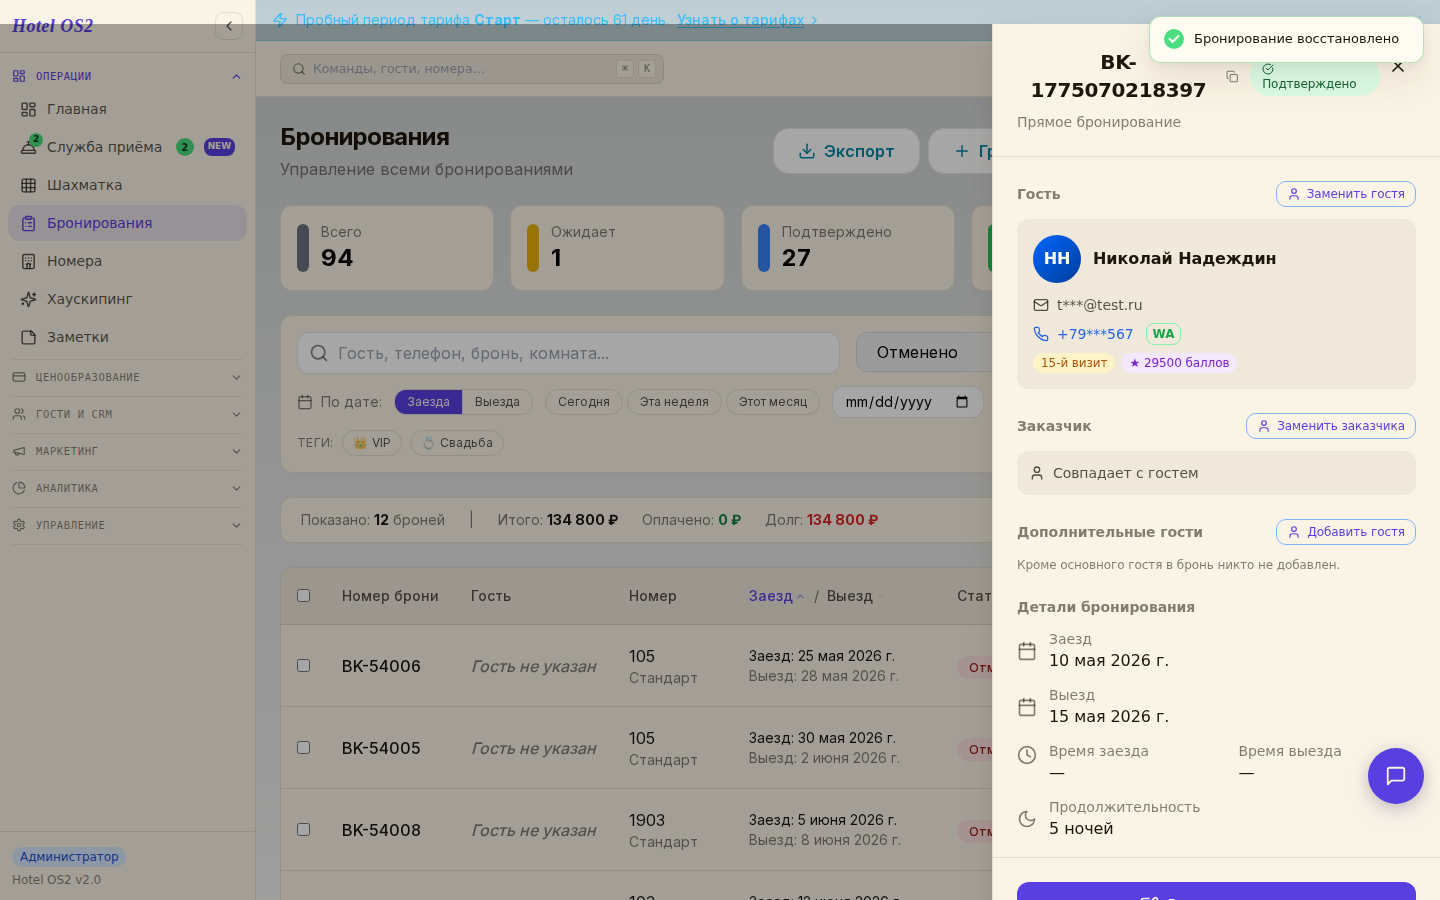Select Бронирования in the sidebar

pyautogui.click(x=127, y=223)
